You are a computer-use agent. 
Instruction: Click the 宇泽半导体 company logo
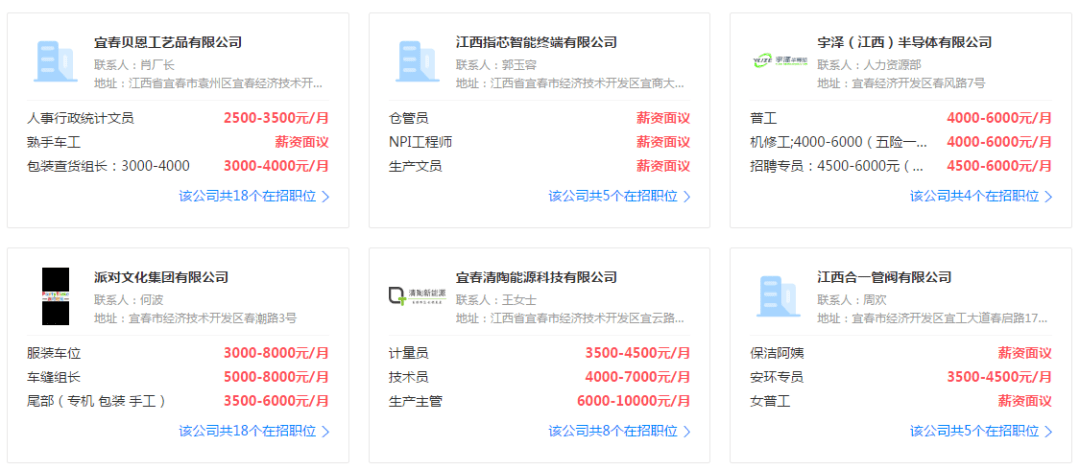(778, 61)
